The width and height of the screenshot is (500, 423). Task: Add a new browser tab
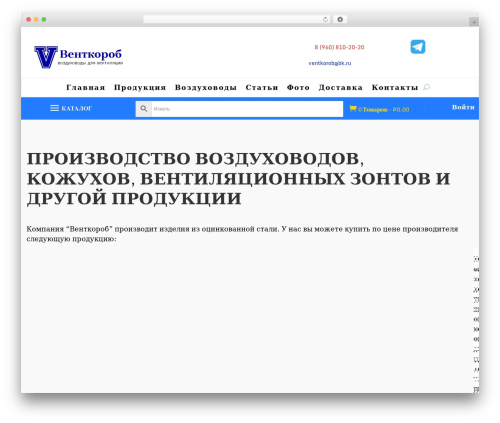(474, 22)
